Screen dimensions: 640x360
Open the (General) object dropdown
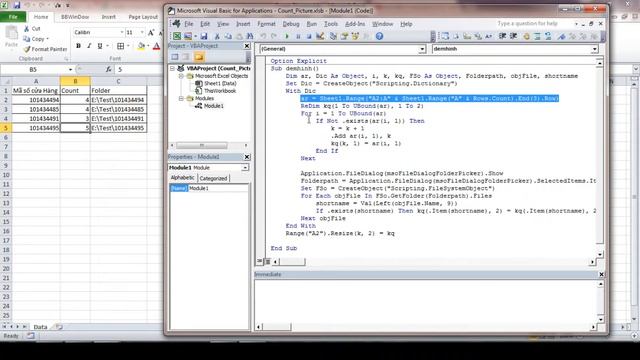coord(422,49)
